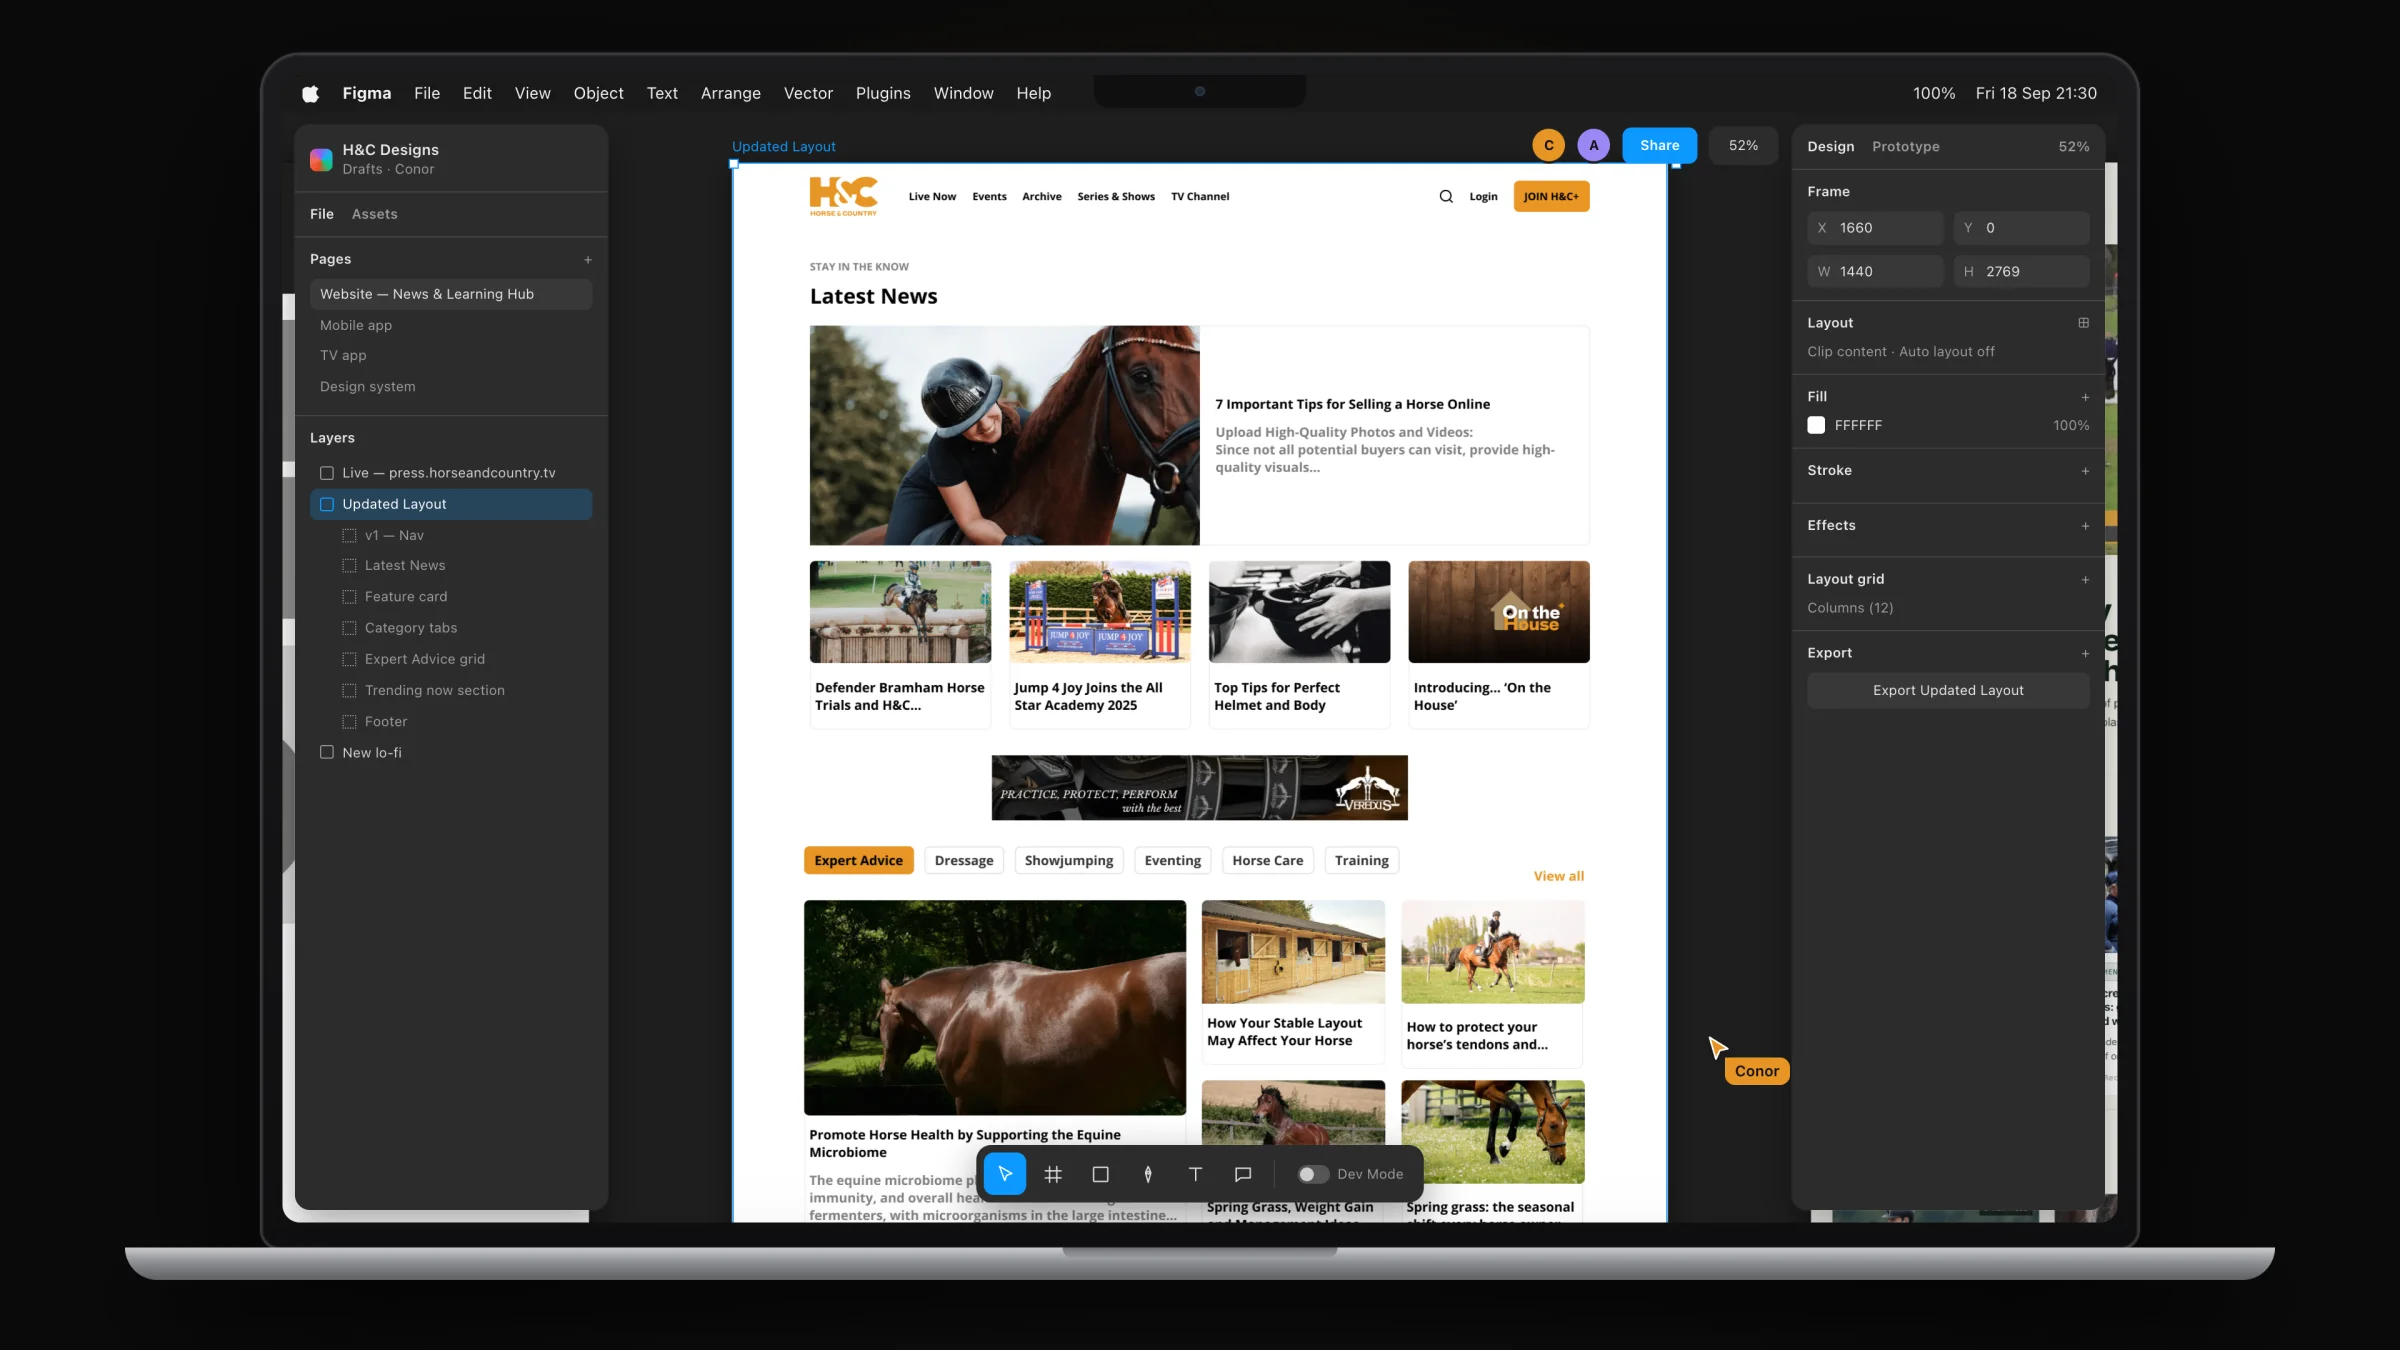The width and height of the screenshot is (2400, 1350).
Task: Open the canvas zoom 52% dropdown
Action: pyautogui.click(x=1743, y=146)
